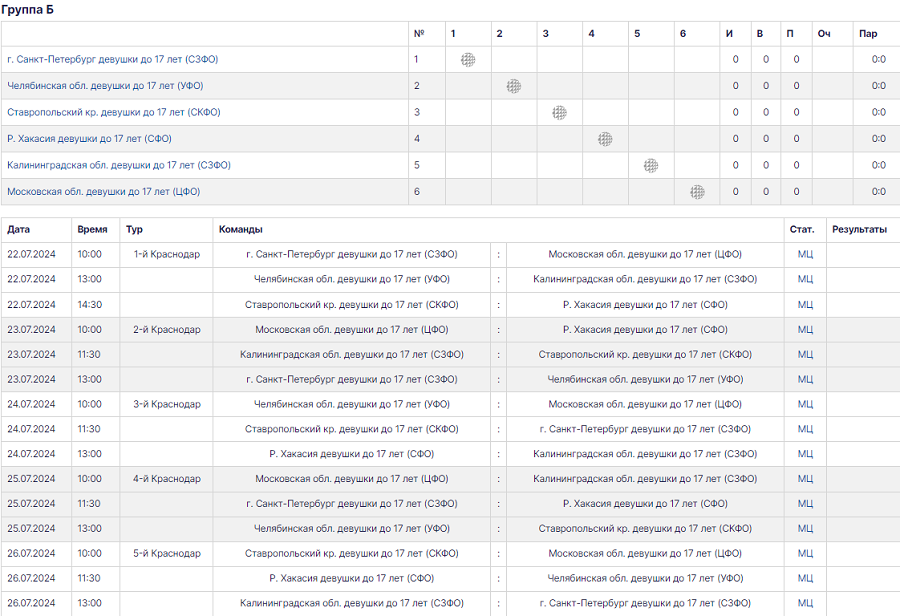Viewport: 900px width, 616px height.
Task: Click Челябинская обл. home team in 22.07.2024 13:00 match
Action: pyautogui.click(x=352, y=279)
